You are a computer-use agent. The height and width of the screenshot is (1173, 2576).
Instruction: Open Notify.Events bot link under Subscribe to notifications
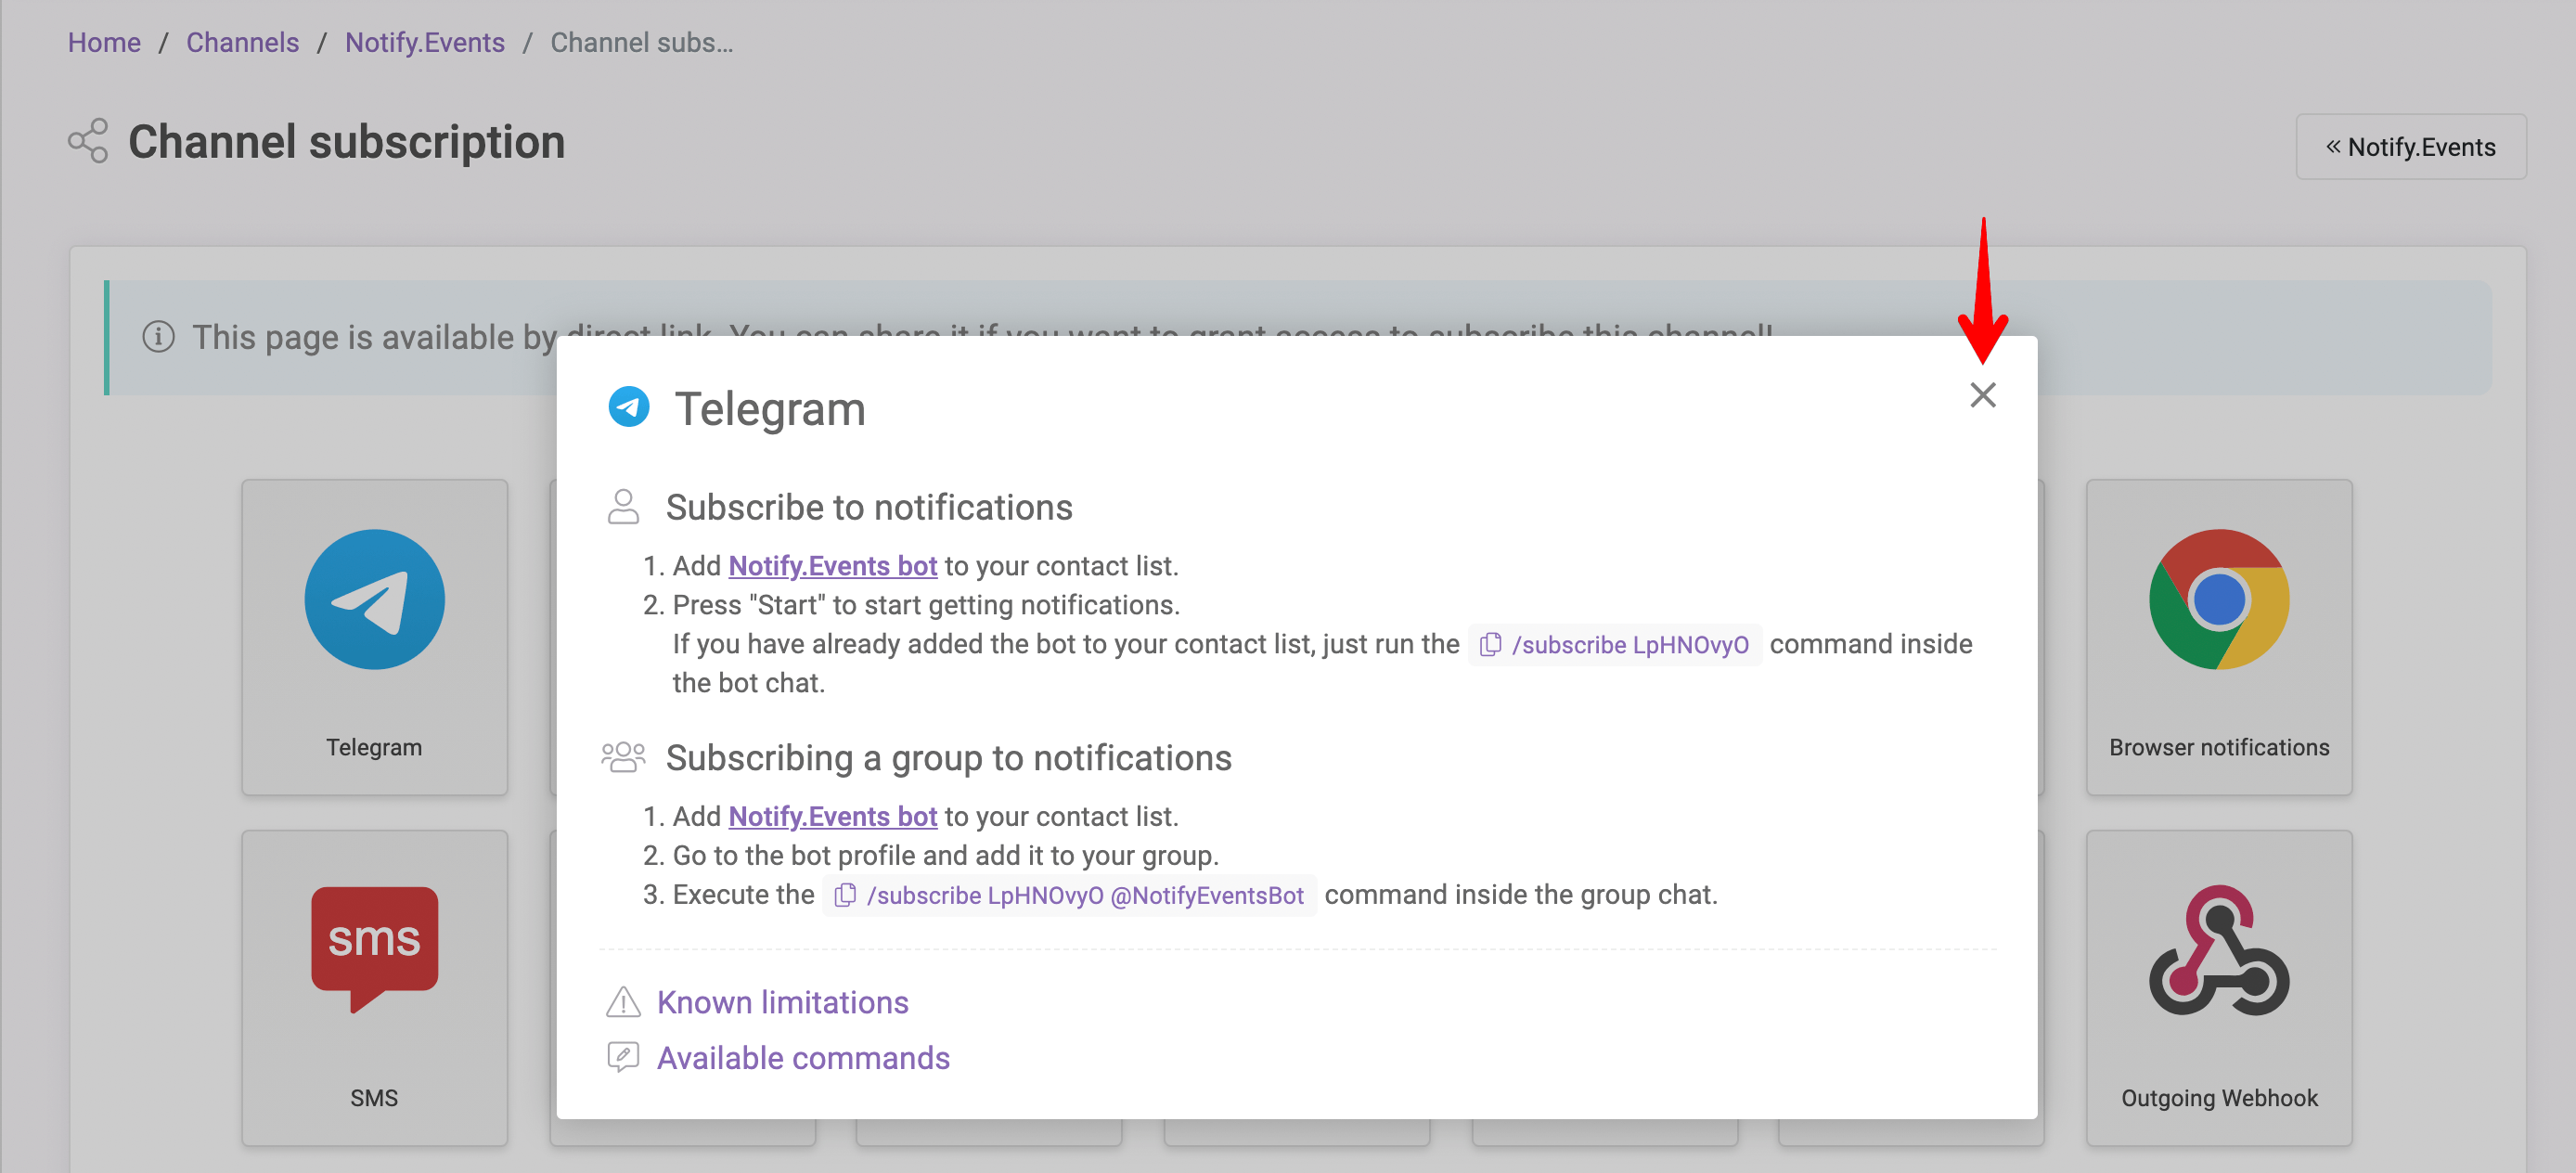pos(832,566)
